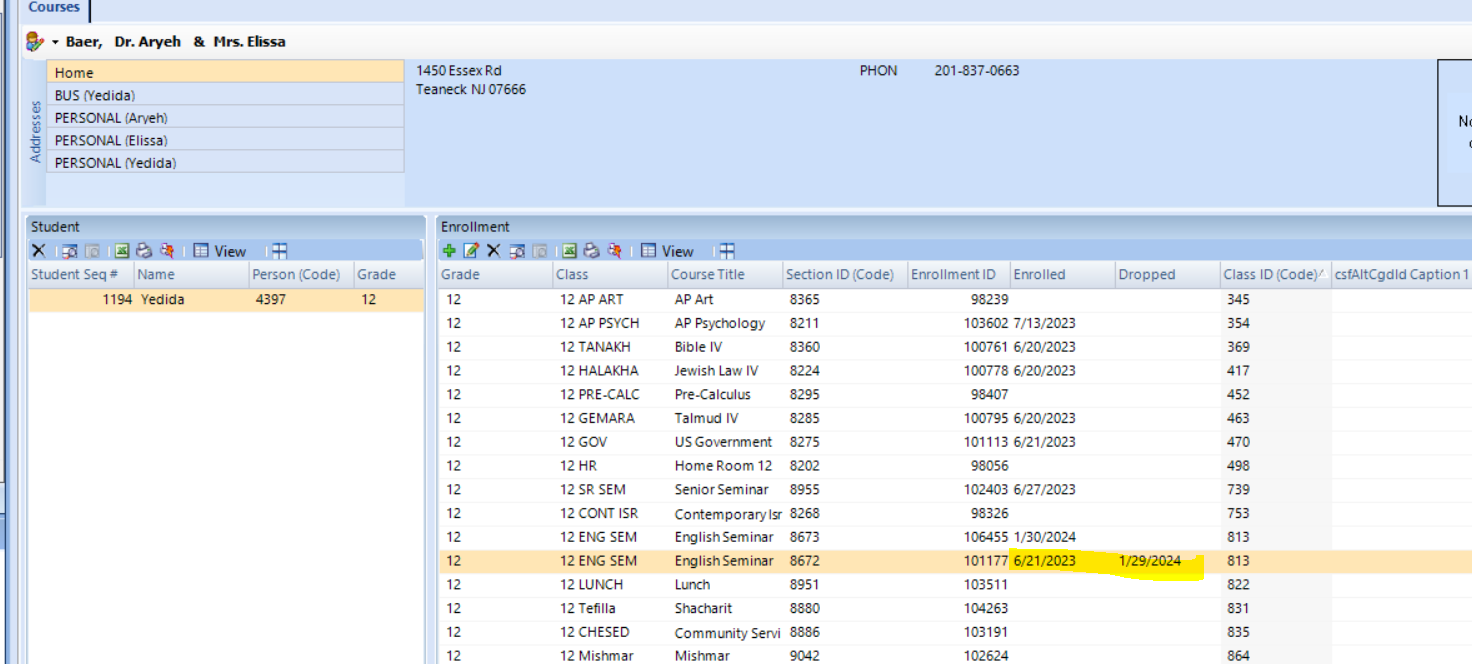Select the AP Psychology course row
Image resolution: width=1472 pixels, height=664 pixels.
pyautogui.click(x=955, y=323)
